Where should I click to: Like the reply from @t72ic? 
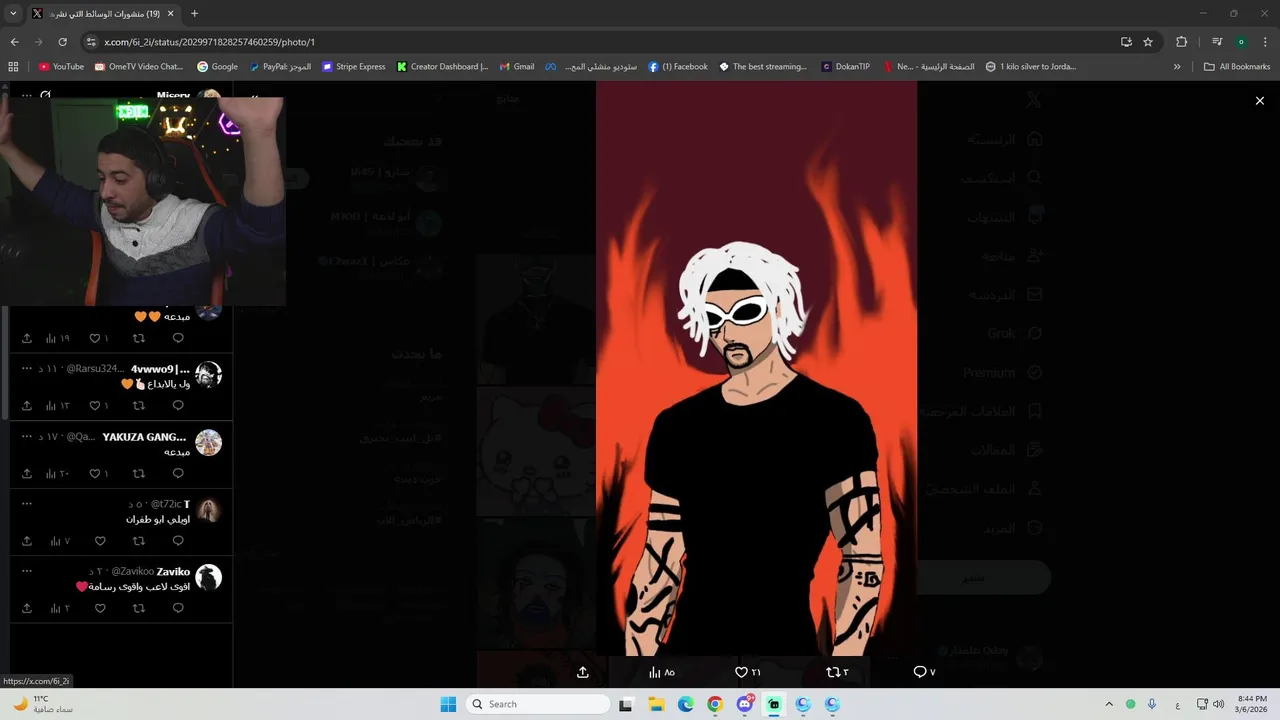(100, 541)
